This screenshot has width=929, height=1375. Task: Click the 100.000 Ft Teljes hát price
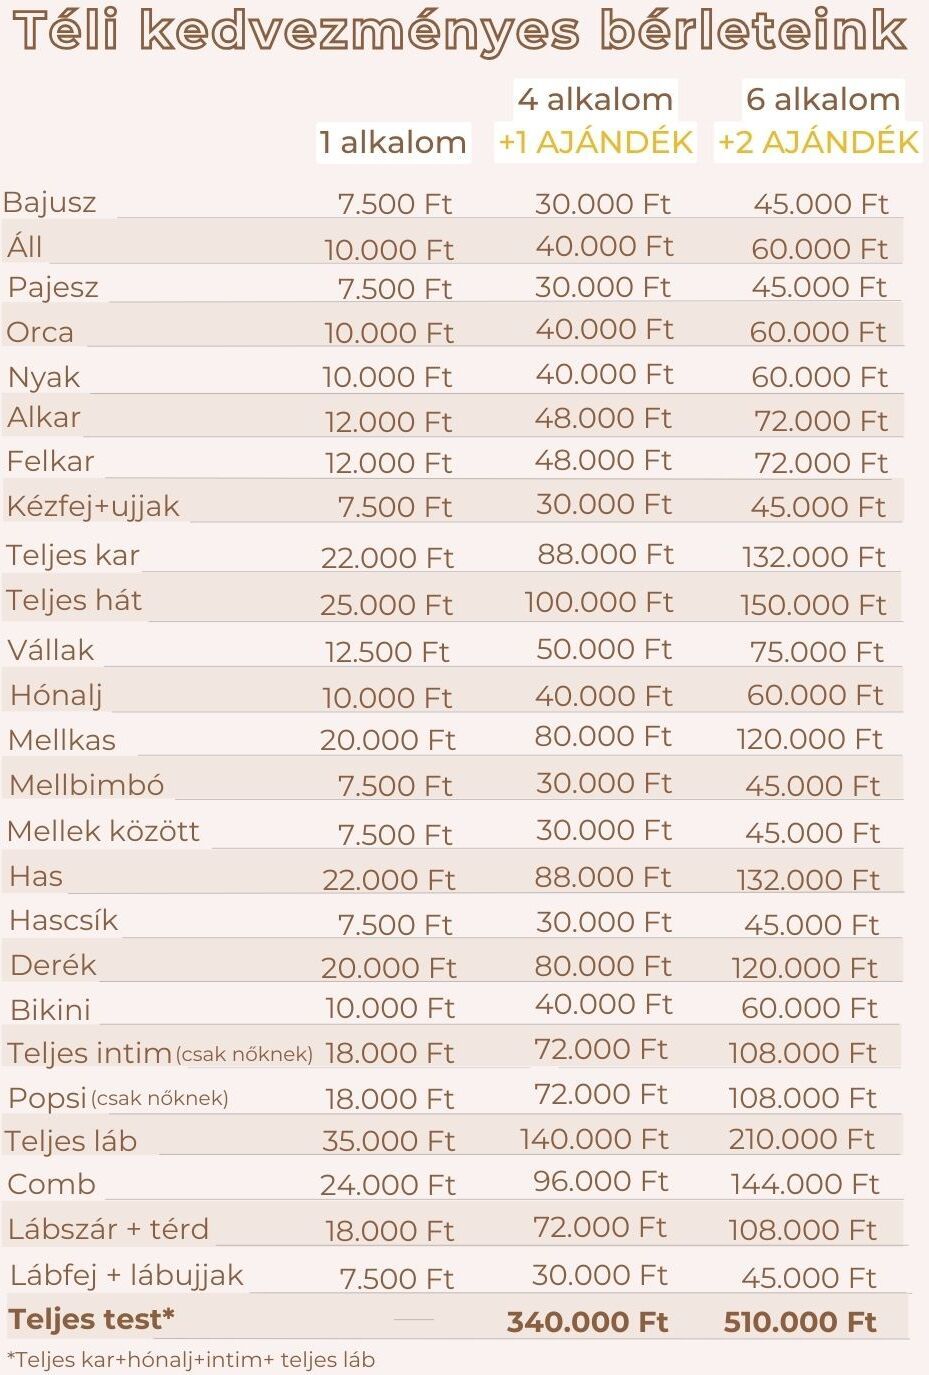pyautogui.click(x=598, y=602)
